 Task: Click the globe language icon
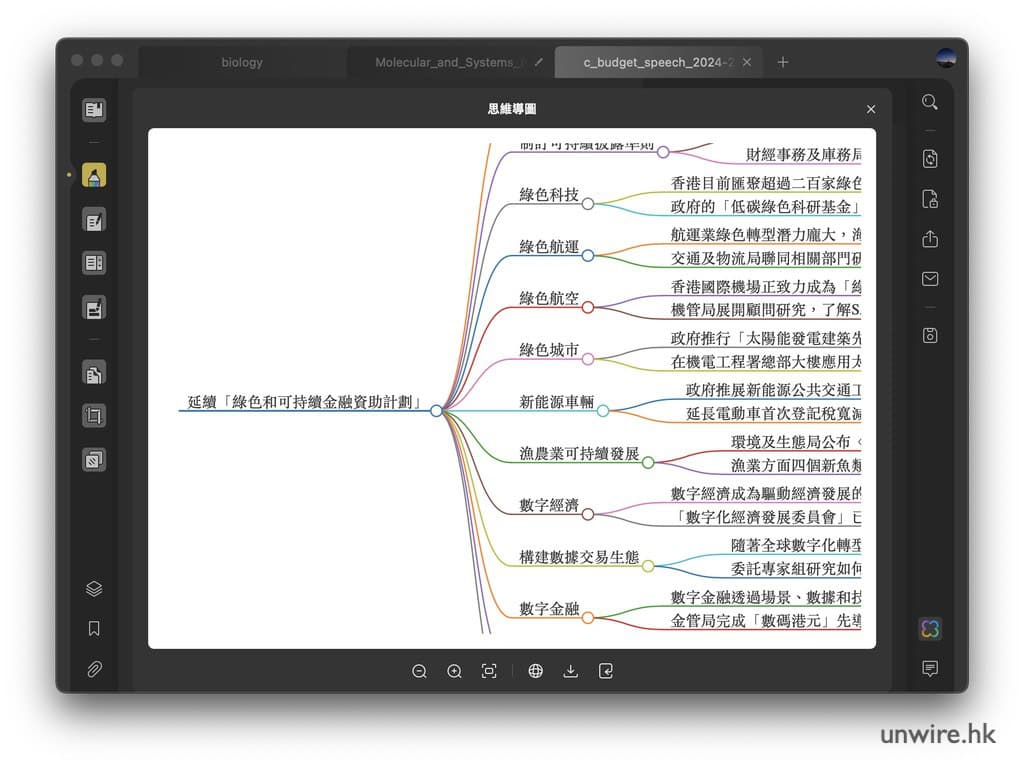tap(536, 672)
